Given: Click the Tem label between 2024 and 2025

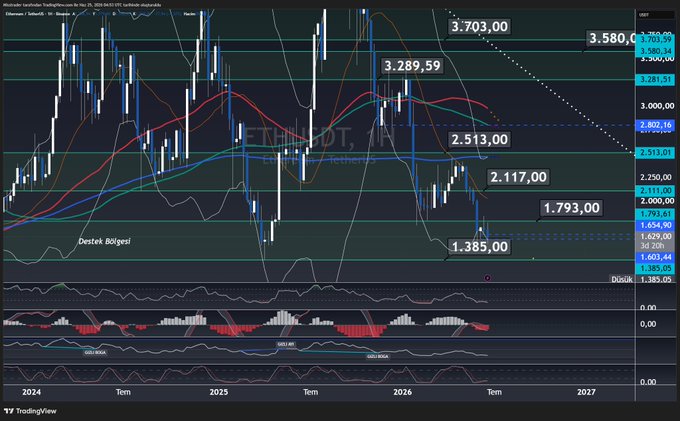Looking at the screenshot, I should click(123, 392).
